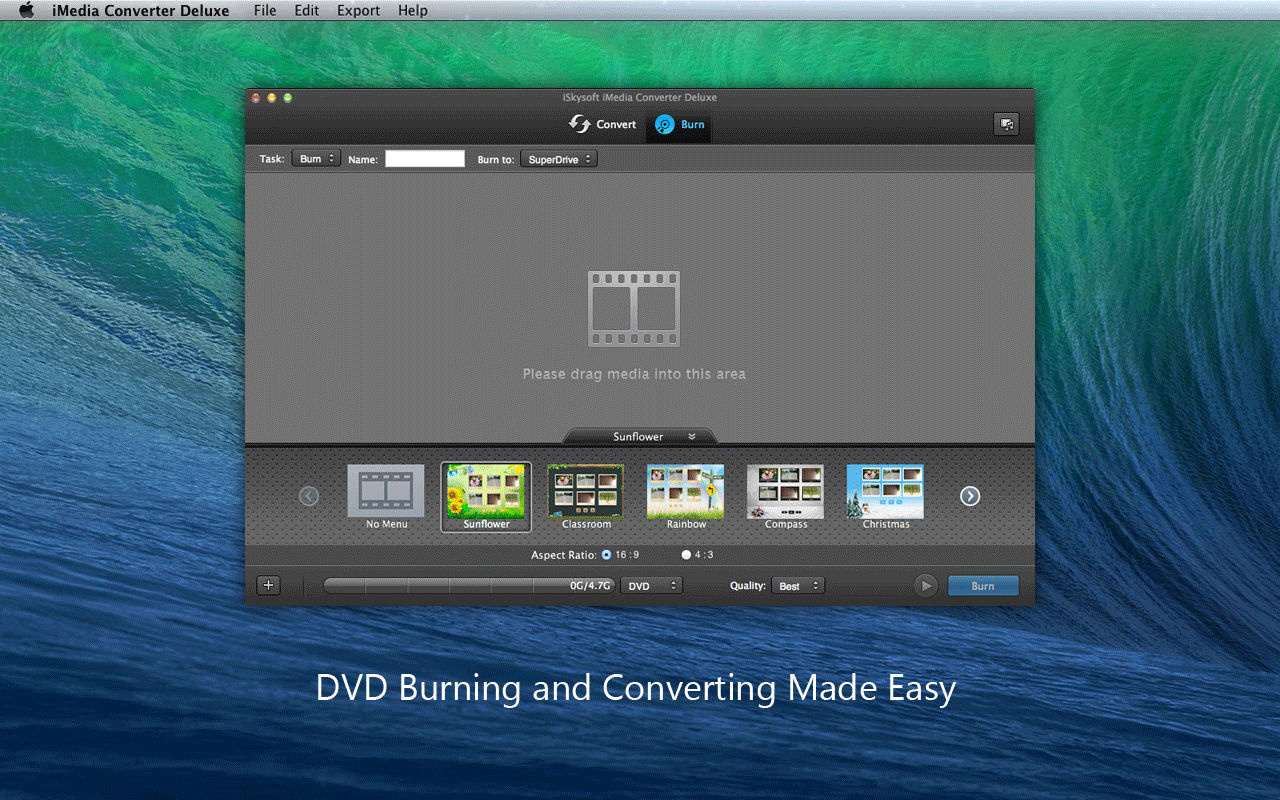This screenshot has width=1280, height=800.
Task: Click the film strip placeholder icon
Action: click(x=633, y=309)
